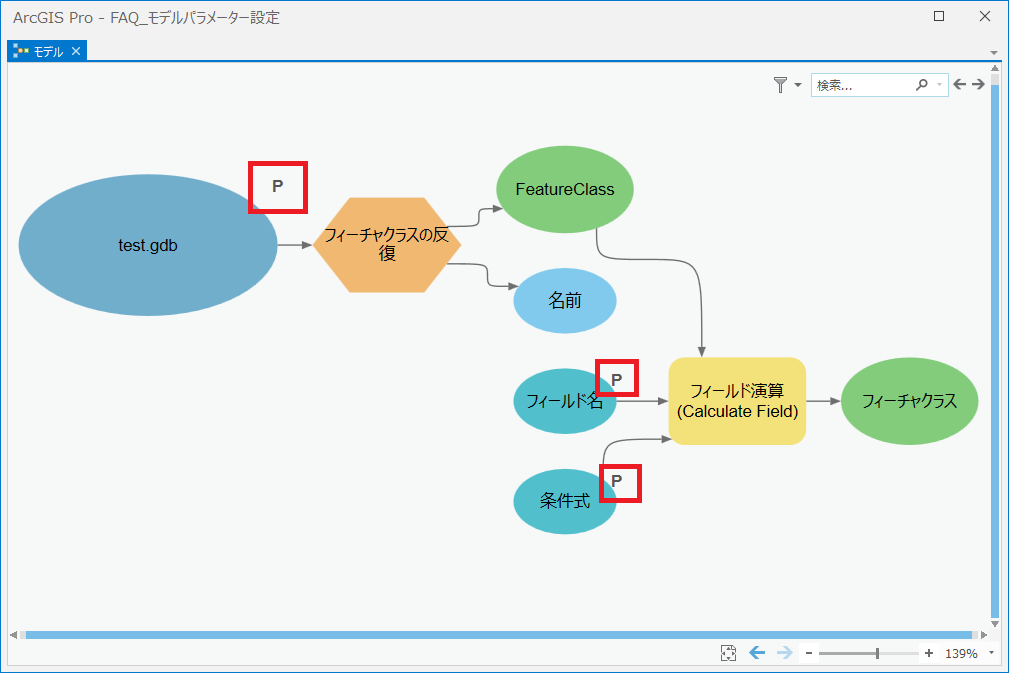The image size is (1009, 673).
Task: Select the フィーチャクラス output element
Action: [910, 401]
